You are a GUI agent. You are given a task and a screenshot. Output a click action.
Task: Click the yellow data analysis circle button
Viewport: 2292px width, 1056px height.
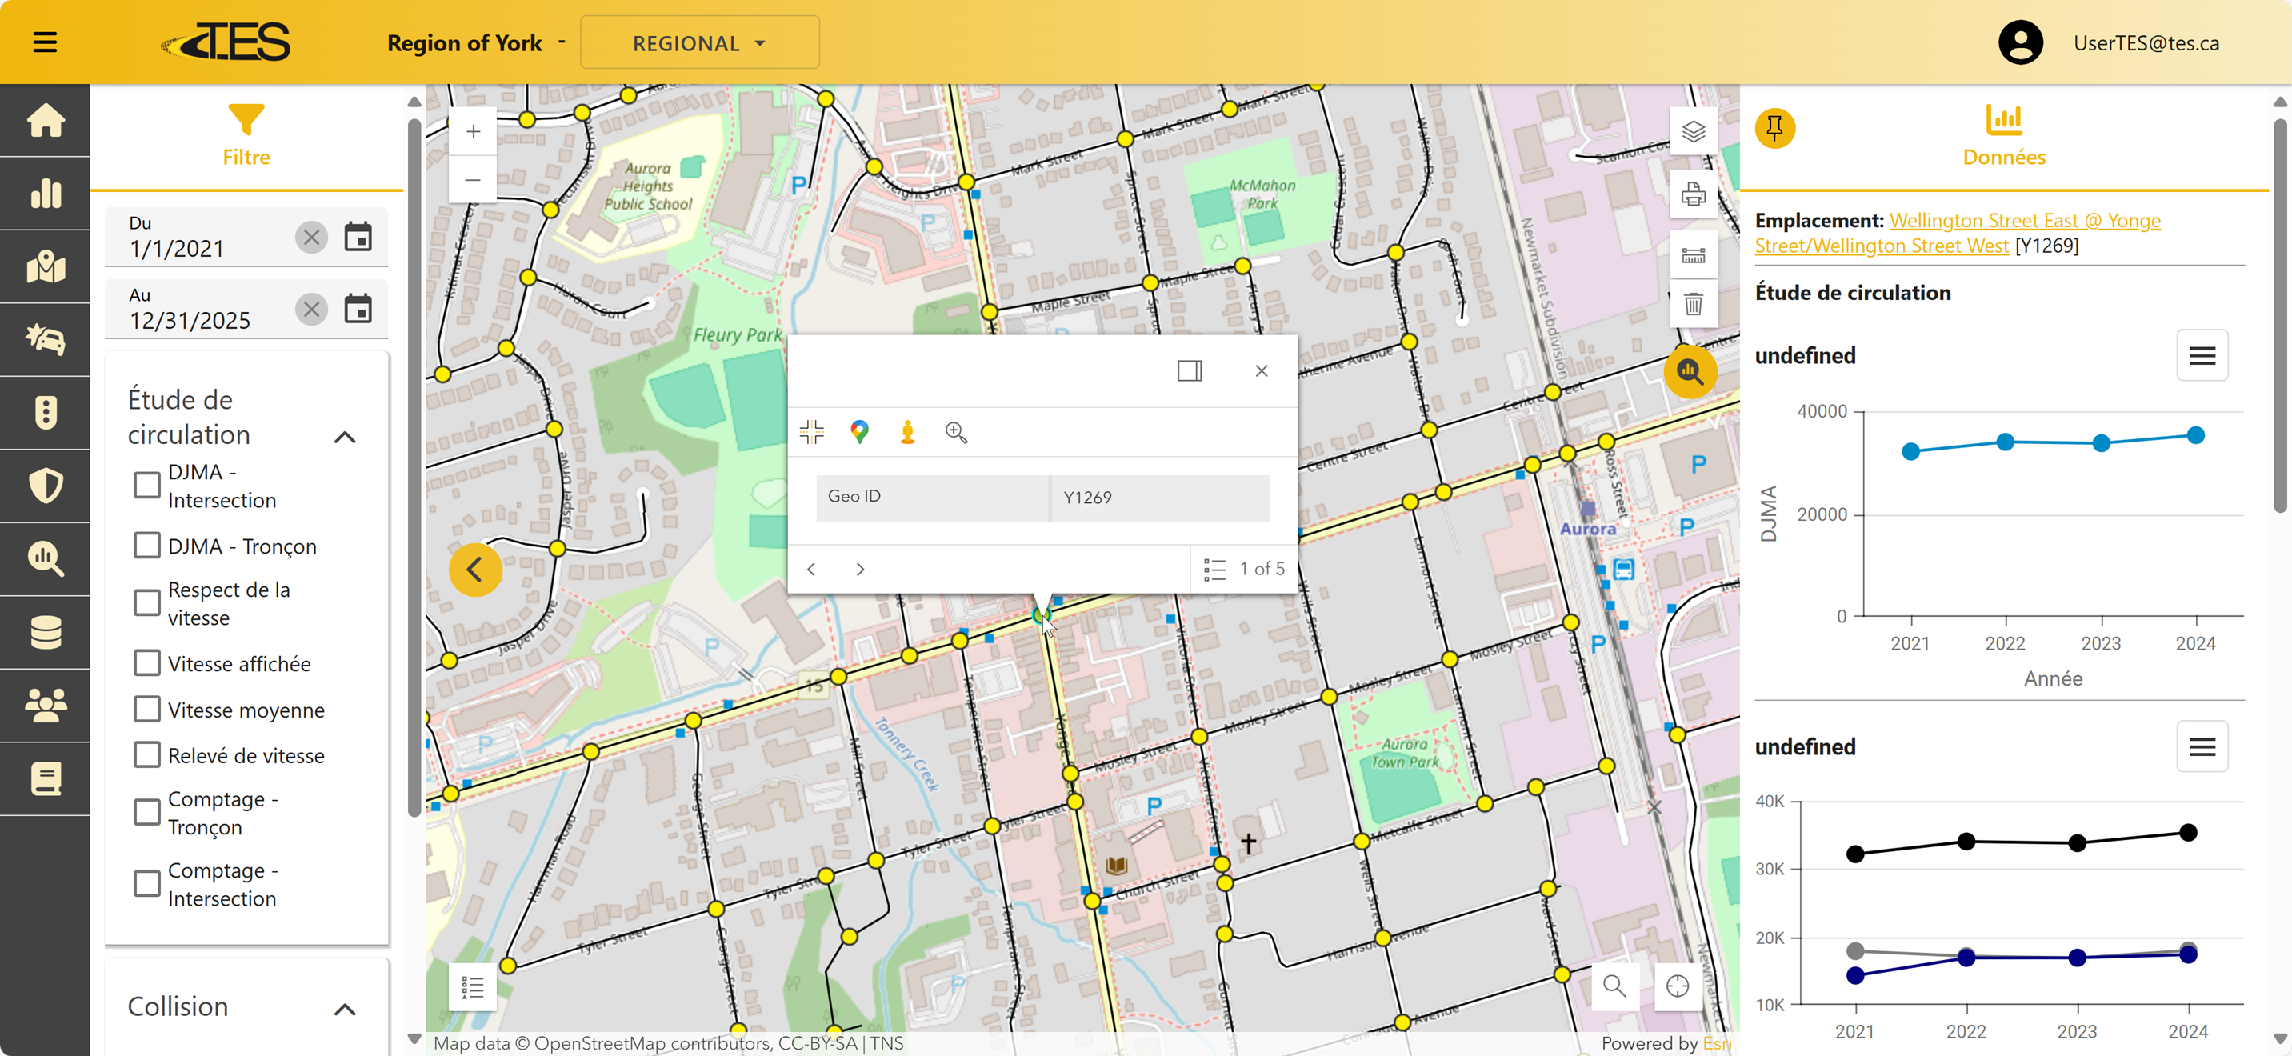1690,372
